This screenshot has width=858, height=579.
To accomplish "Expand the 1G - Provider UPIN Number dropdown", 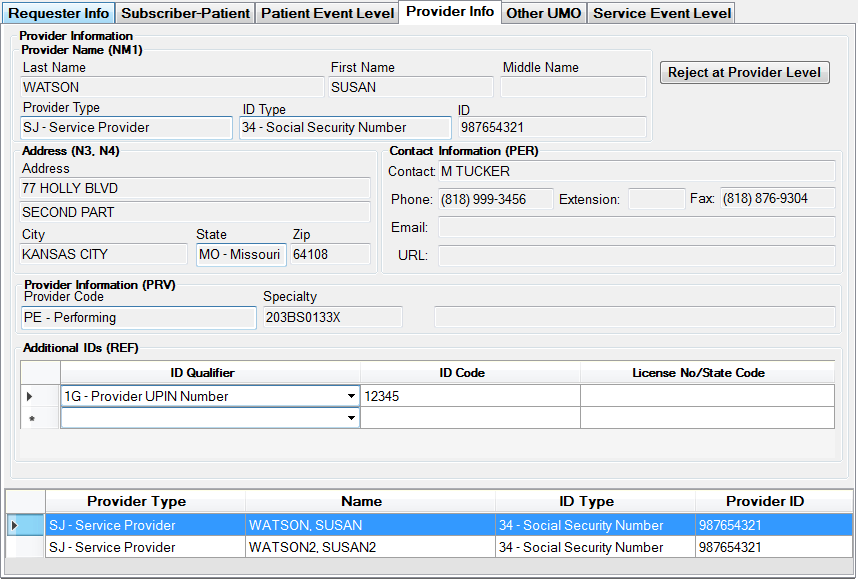I will [x=351, y=396].
